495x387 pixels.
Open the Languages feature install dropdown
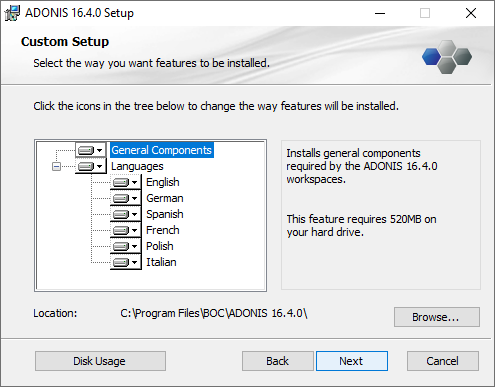coord(90,166)
